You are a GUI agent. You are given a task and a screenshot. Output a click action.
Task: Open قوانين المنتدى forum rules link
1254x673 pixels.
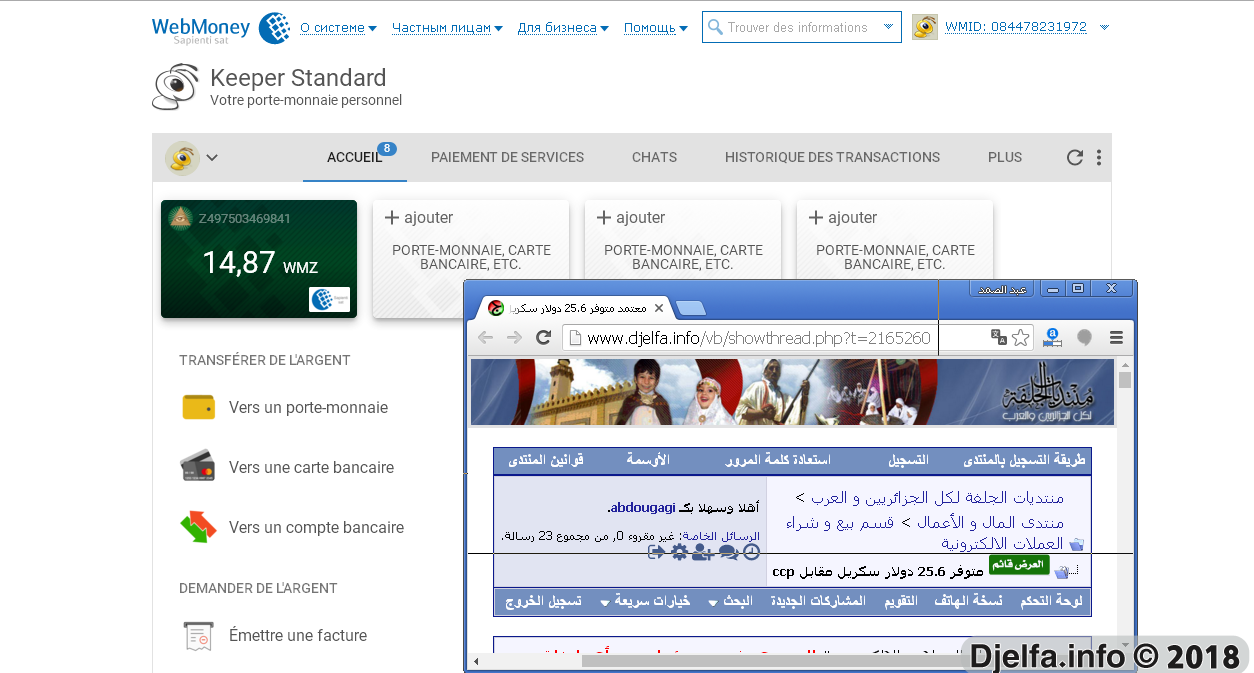pos(546,460)
